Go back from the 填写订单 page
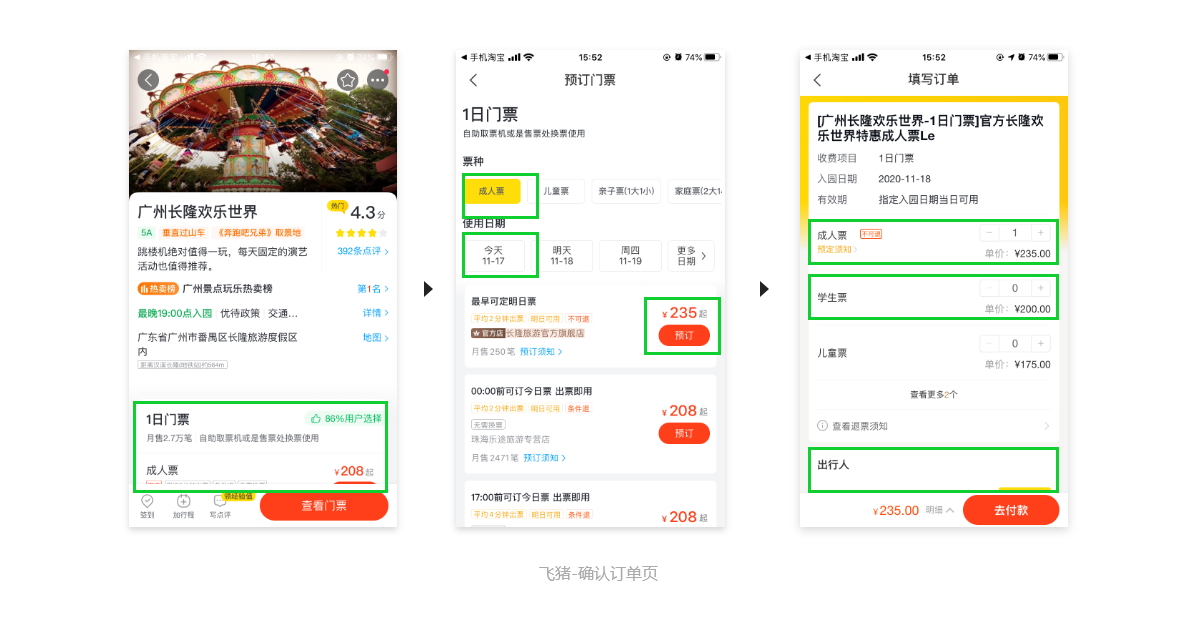Screen dimensions: 1196x618 click(818, 80)
